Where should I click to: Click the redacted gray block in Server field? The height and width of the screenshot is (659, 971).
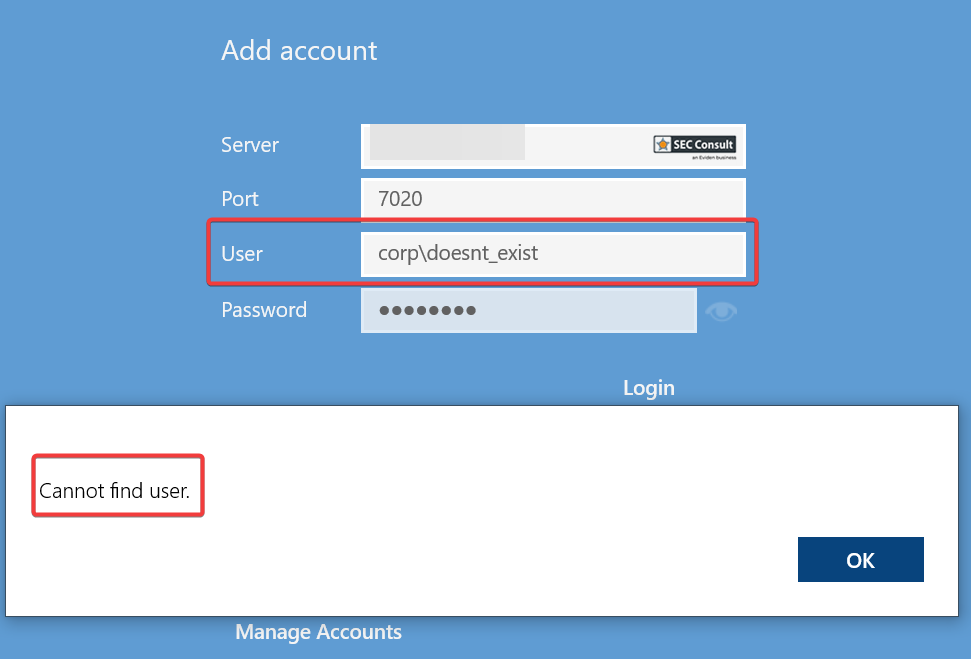tap(447, 143)
